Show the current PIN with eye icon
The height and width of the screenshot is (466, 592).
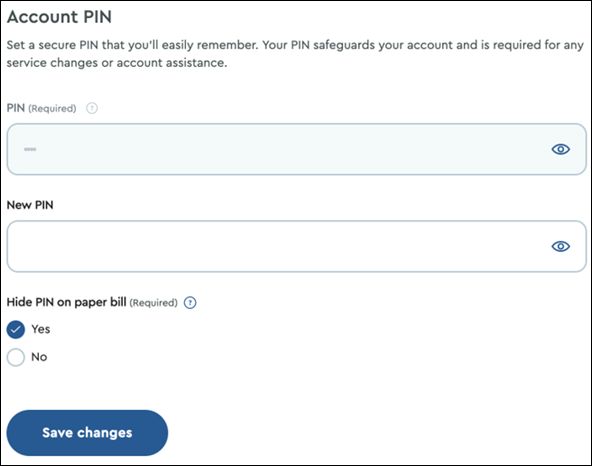(561, 149)
